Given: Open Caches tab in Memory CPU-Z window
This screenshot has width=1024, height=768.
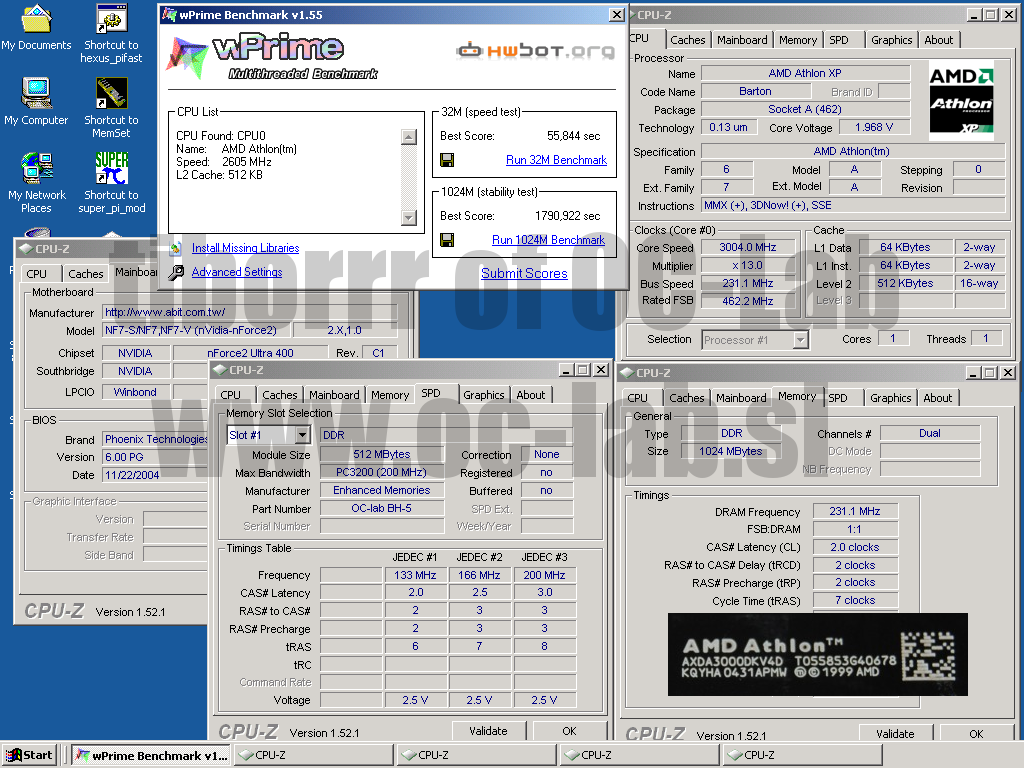Looking at the screenshot, I should [686, 398].
